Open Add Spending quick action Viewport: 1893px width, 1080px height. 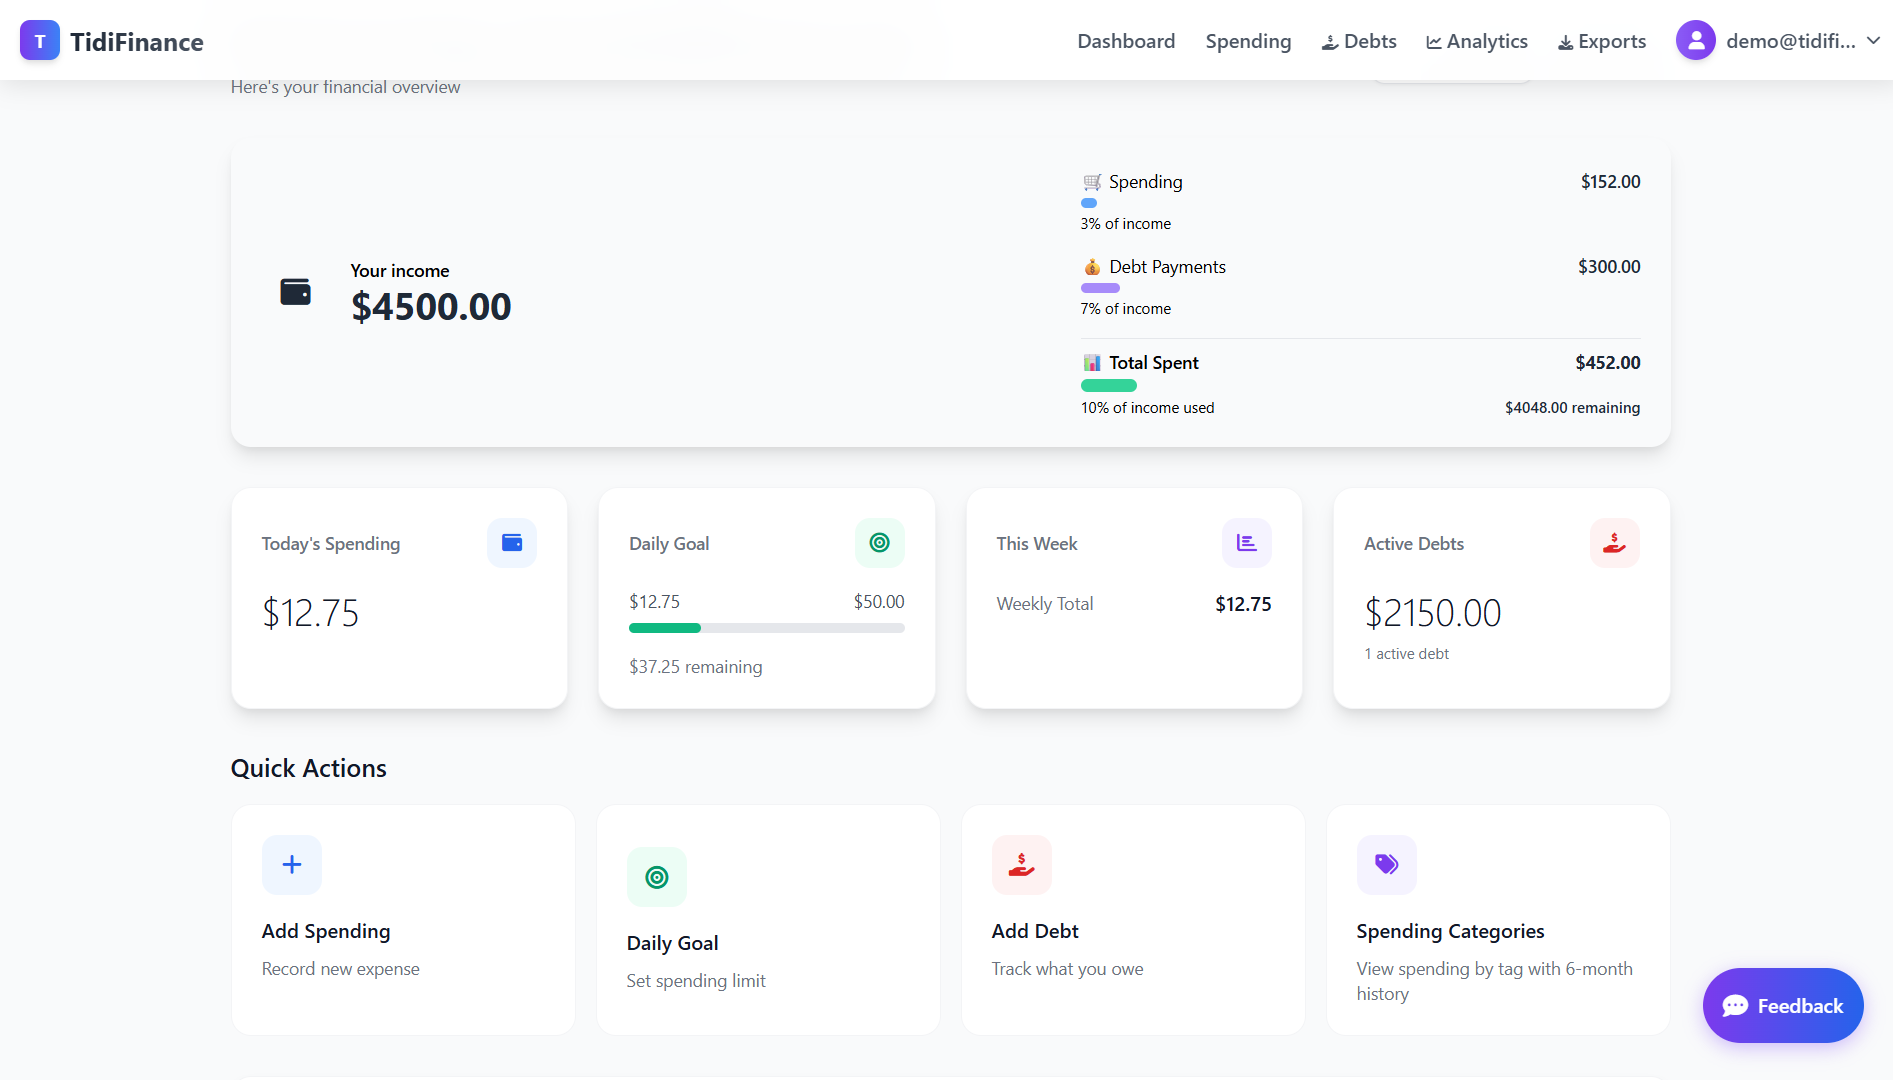(x=403, y=920)
